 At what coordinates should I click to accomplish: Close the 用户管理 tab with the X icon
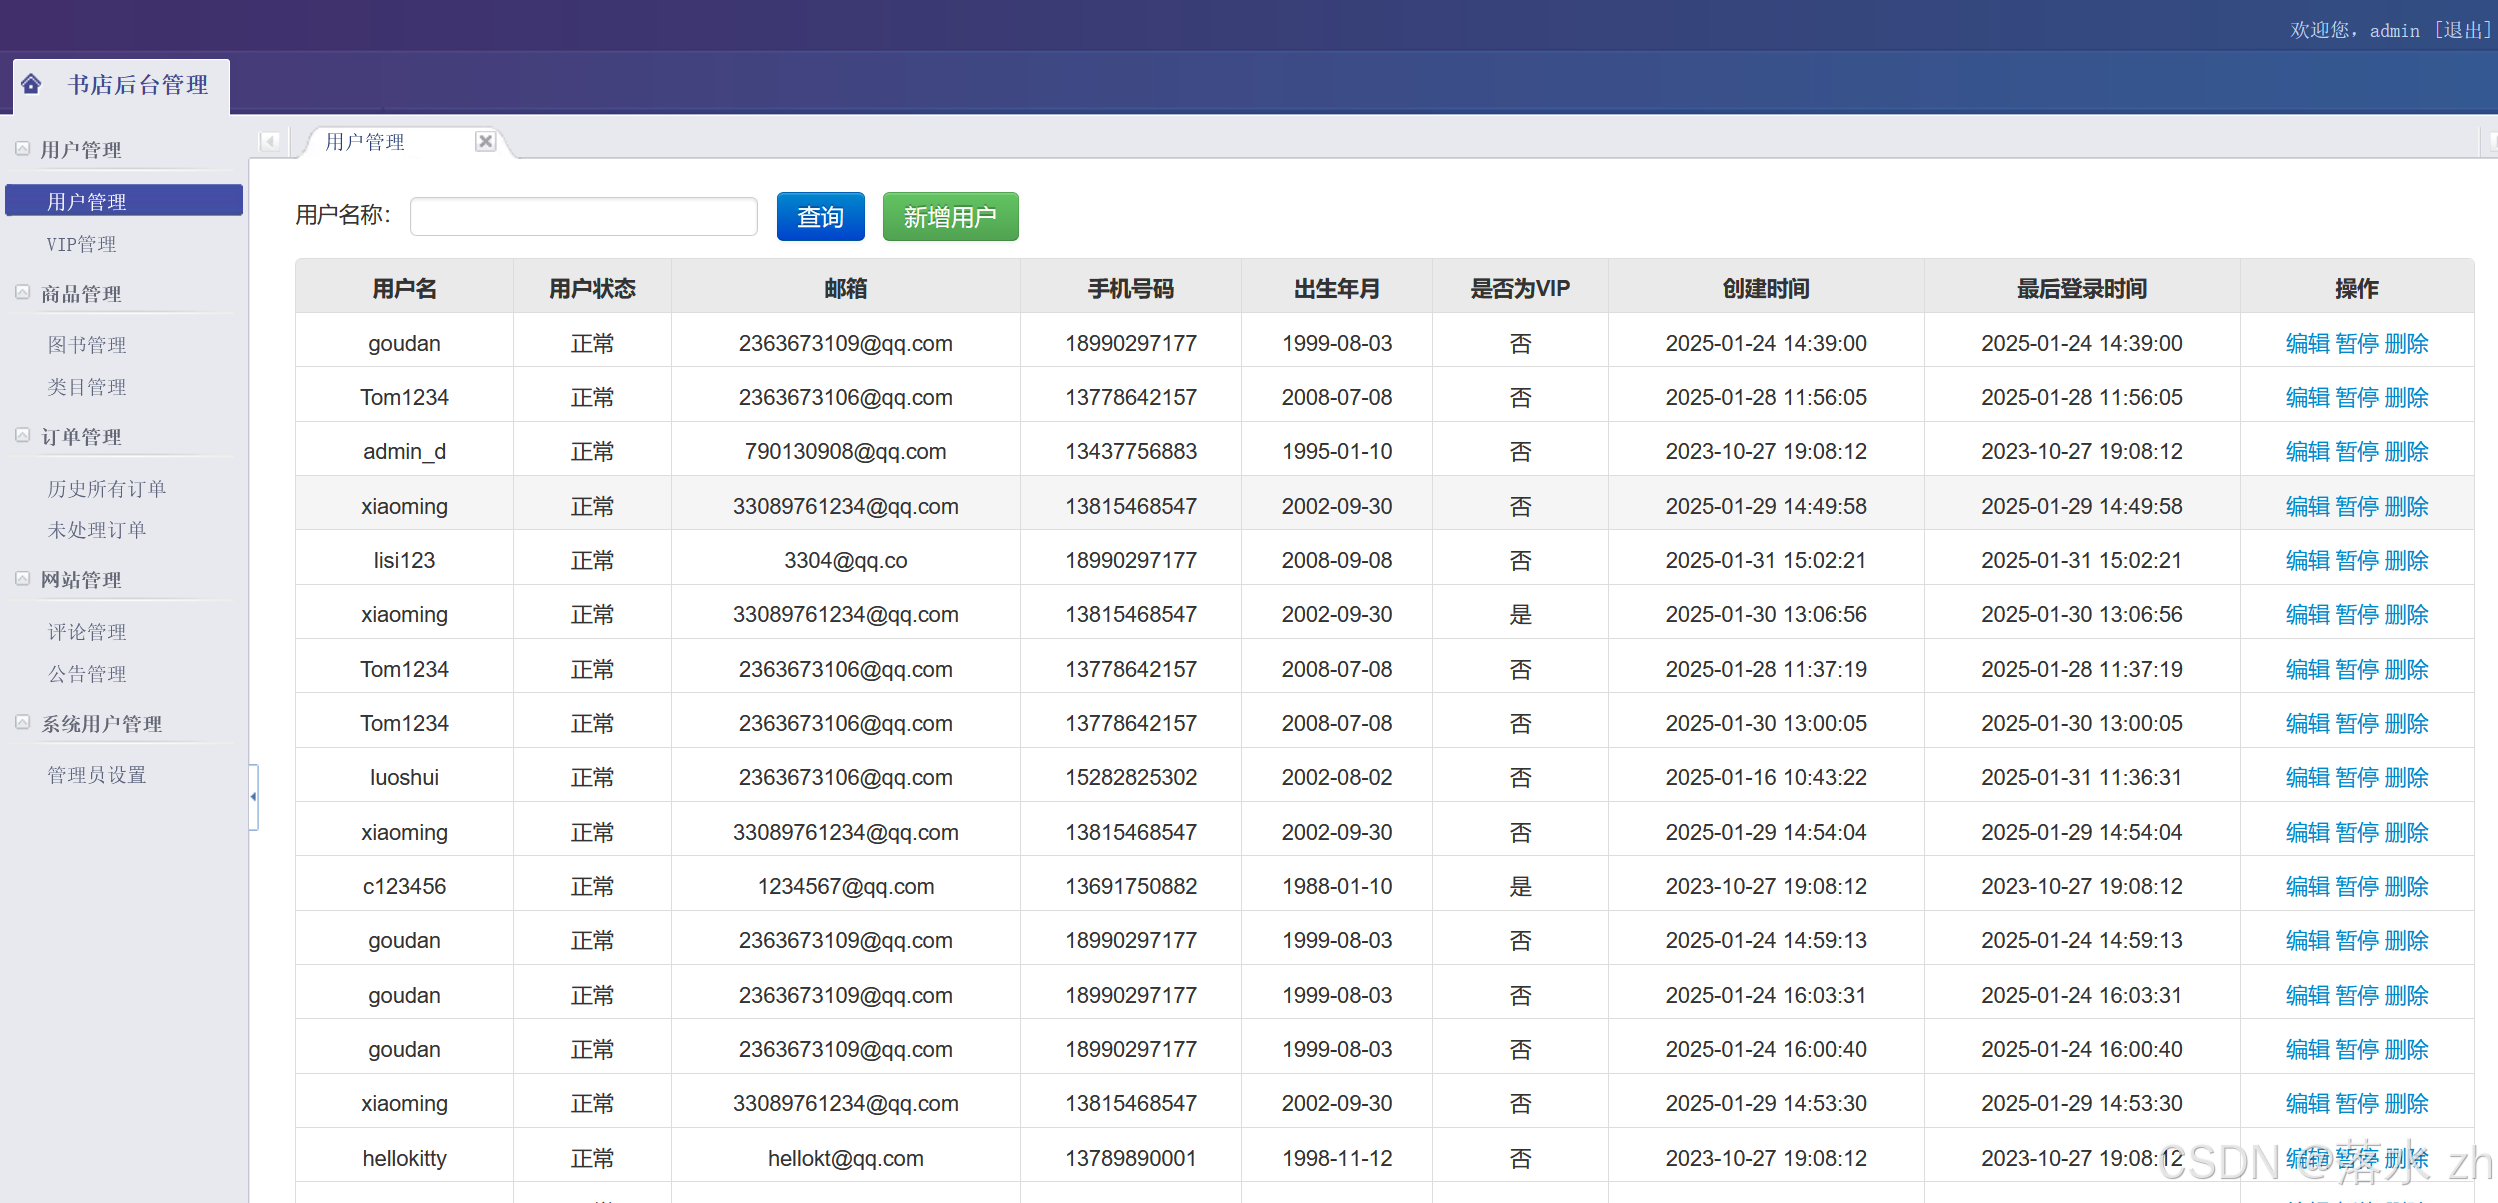coord(485,141)
